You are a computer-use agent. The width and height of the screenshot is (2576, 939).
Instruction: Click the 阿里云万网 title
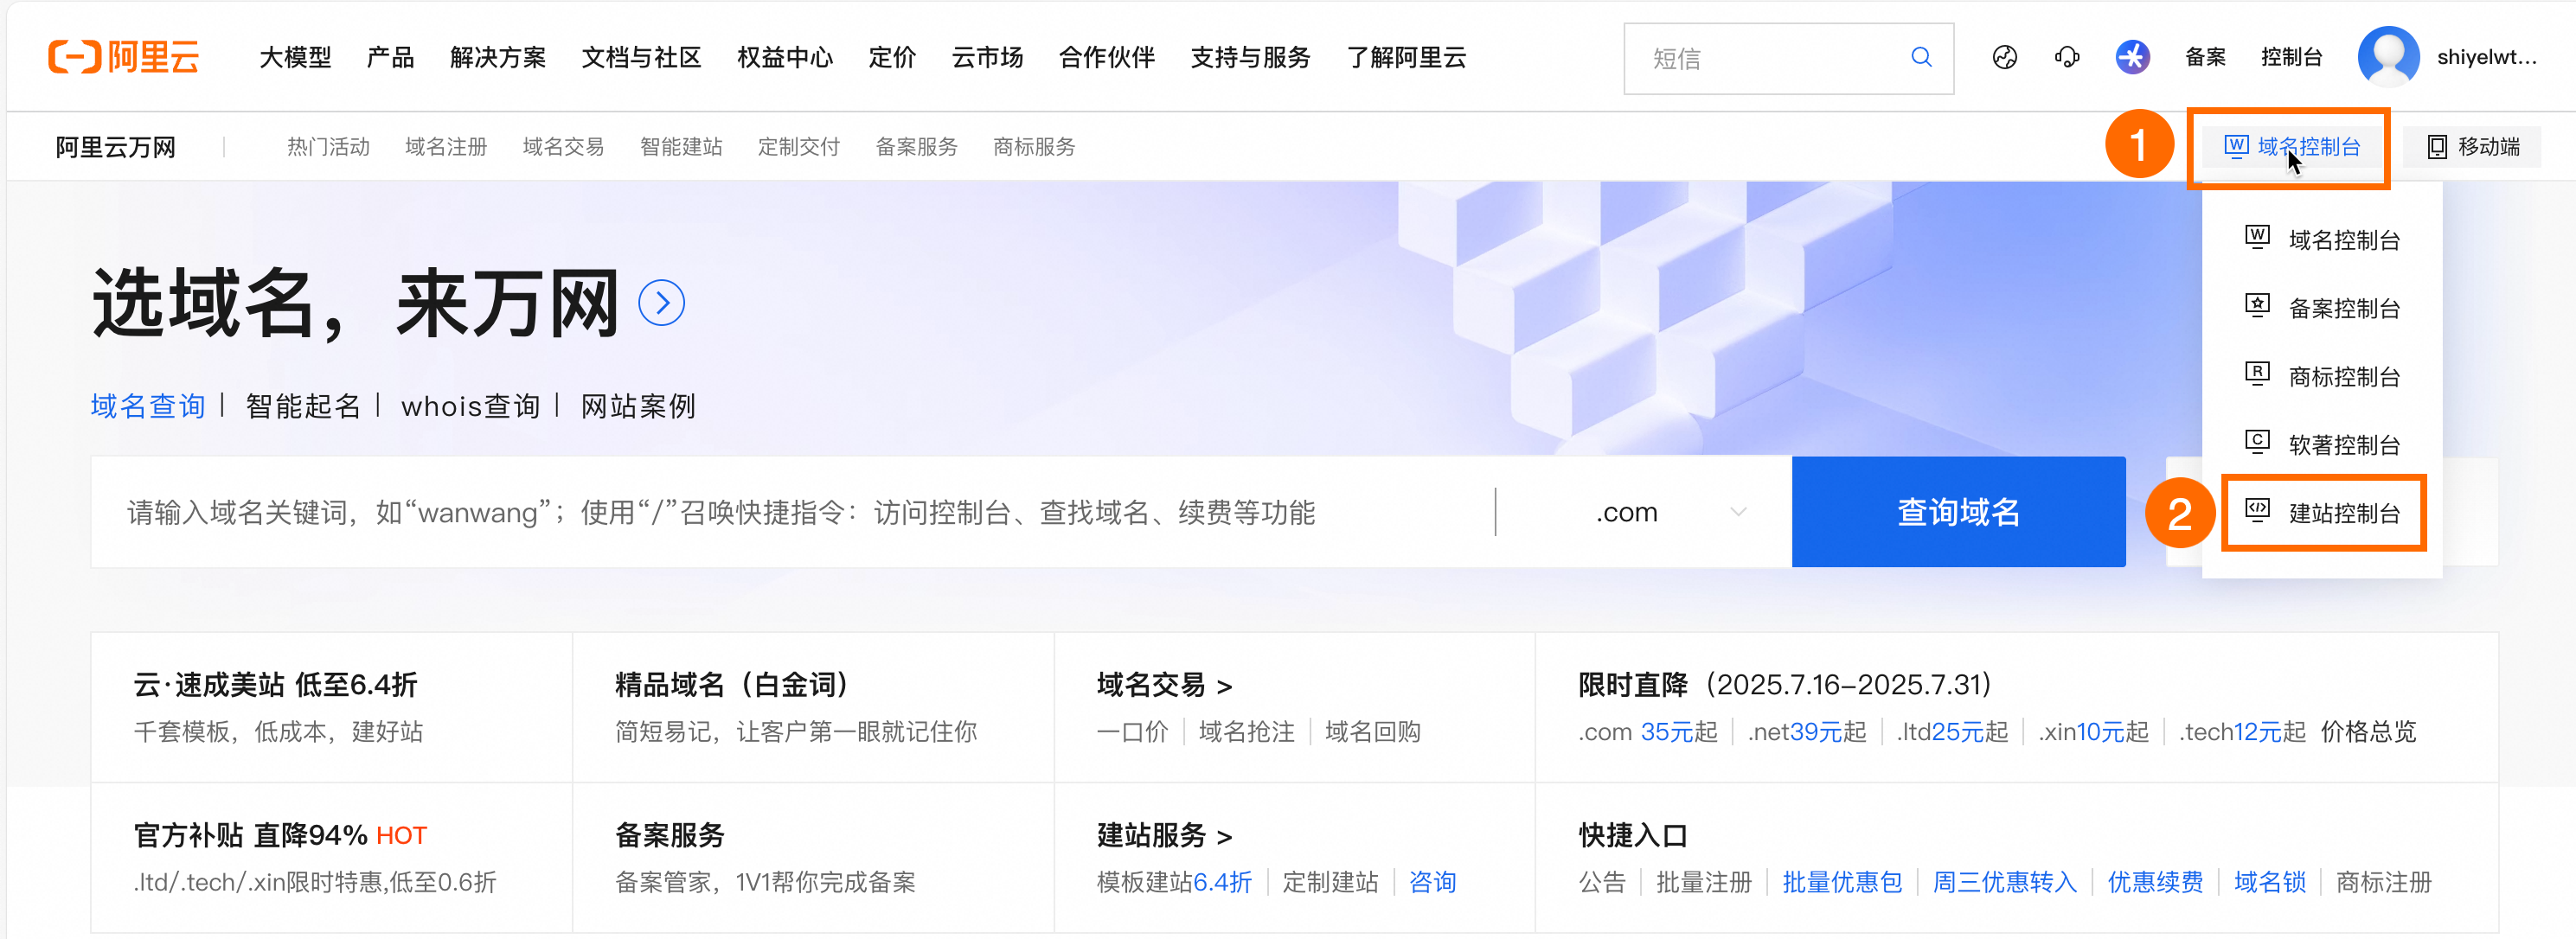point(115,147)
